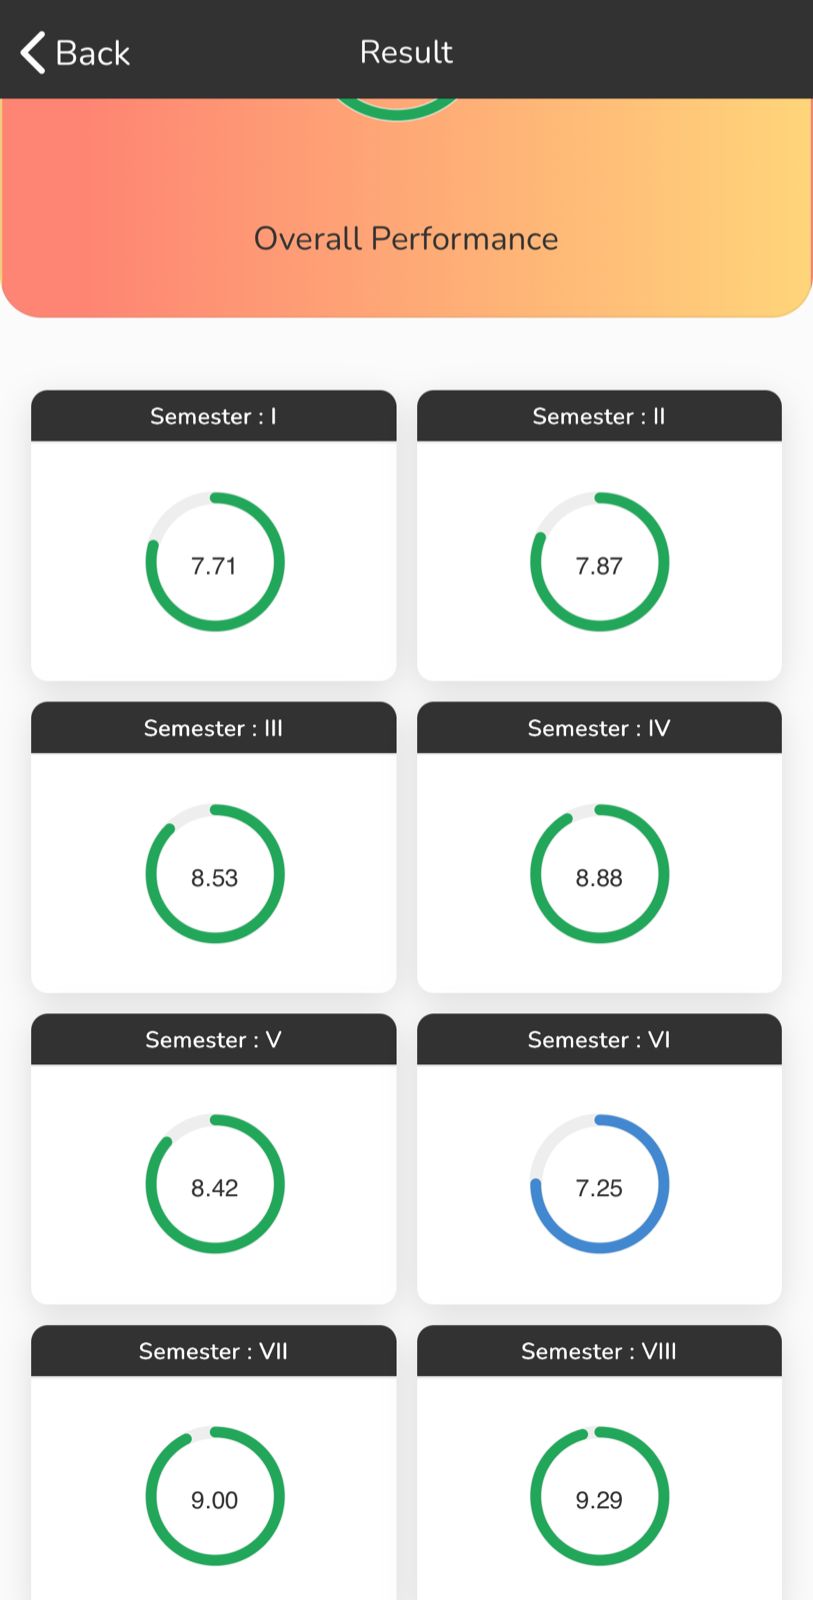This screenshot has height=1600, width=813.
Task: Click the 9.00 score circle
Action: point(214,1497)
